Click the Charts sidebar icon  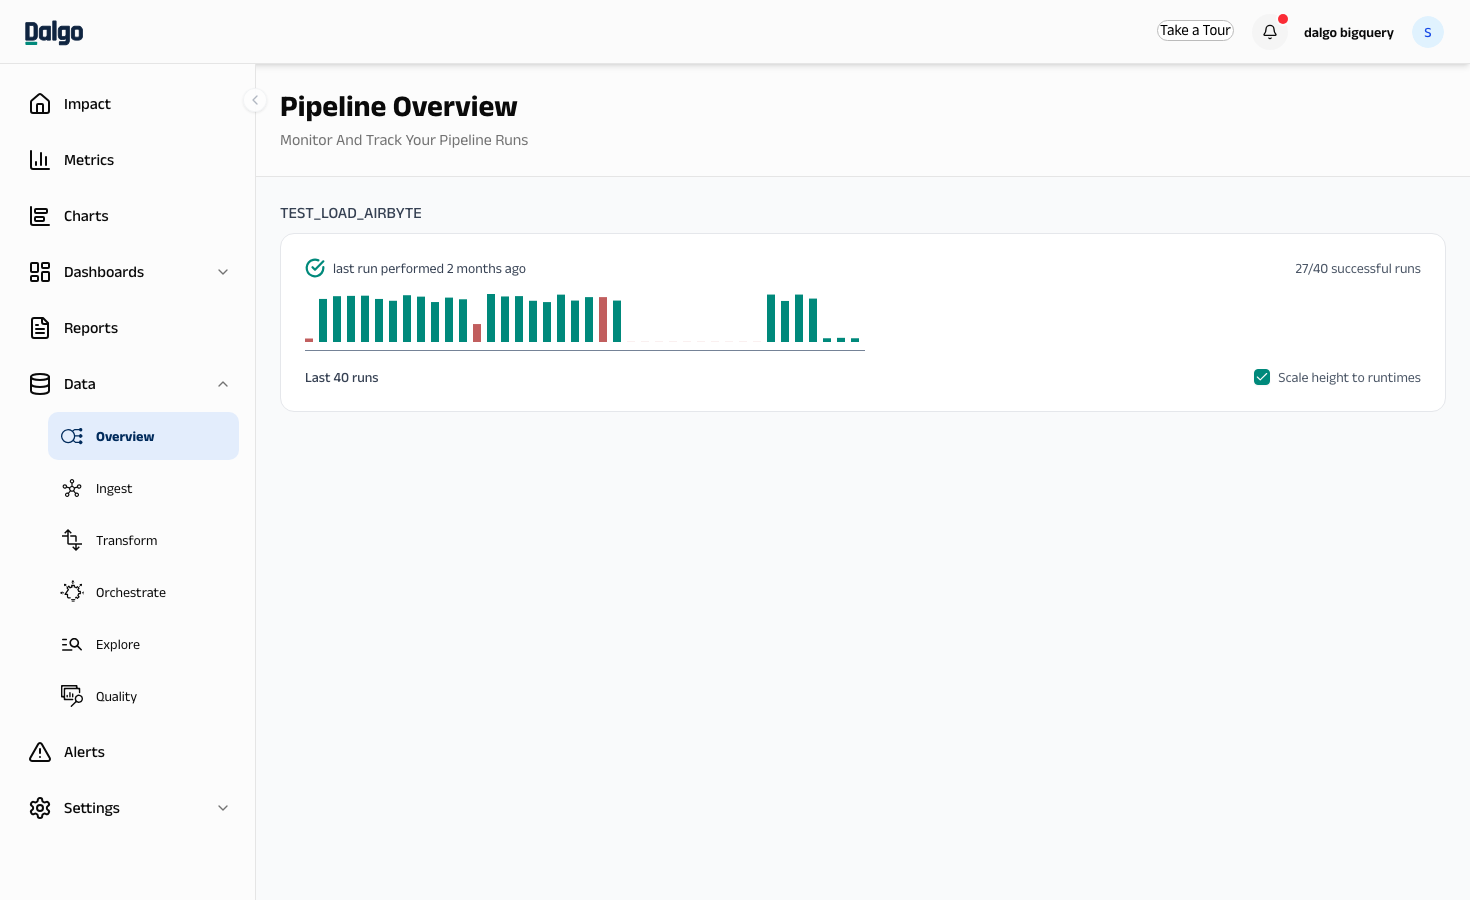pos(40,216)
